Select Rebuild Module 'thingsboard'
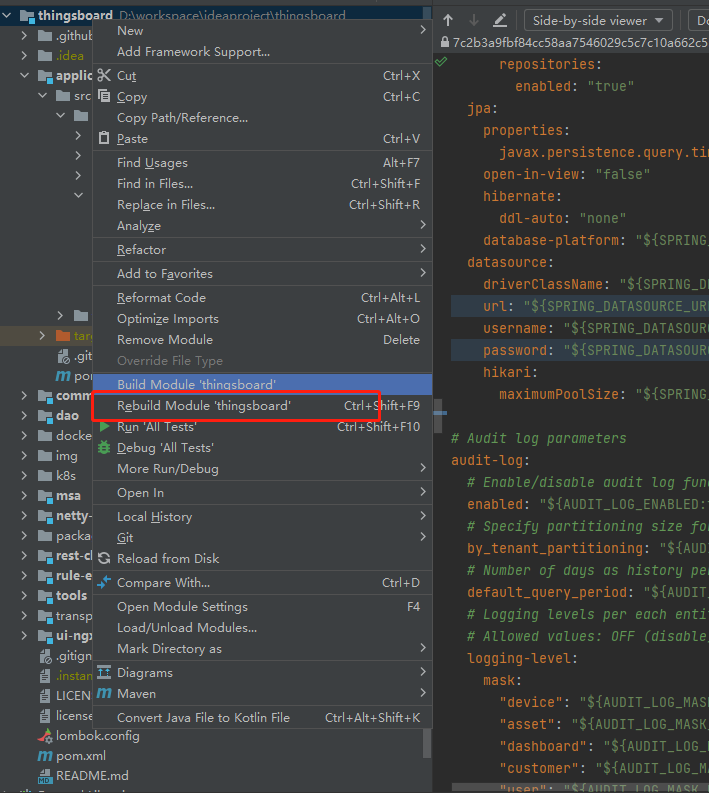The width and height of the screenshot is (709, 793). point(262,406)
